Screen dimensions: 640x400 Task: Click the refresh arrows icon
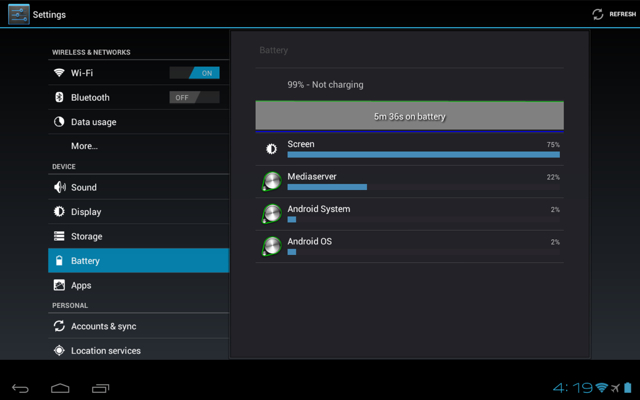click(x=598, y=14)
